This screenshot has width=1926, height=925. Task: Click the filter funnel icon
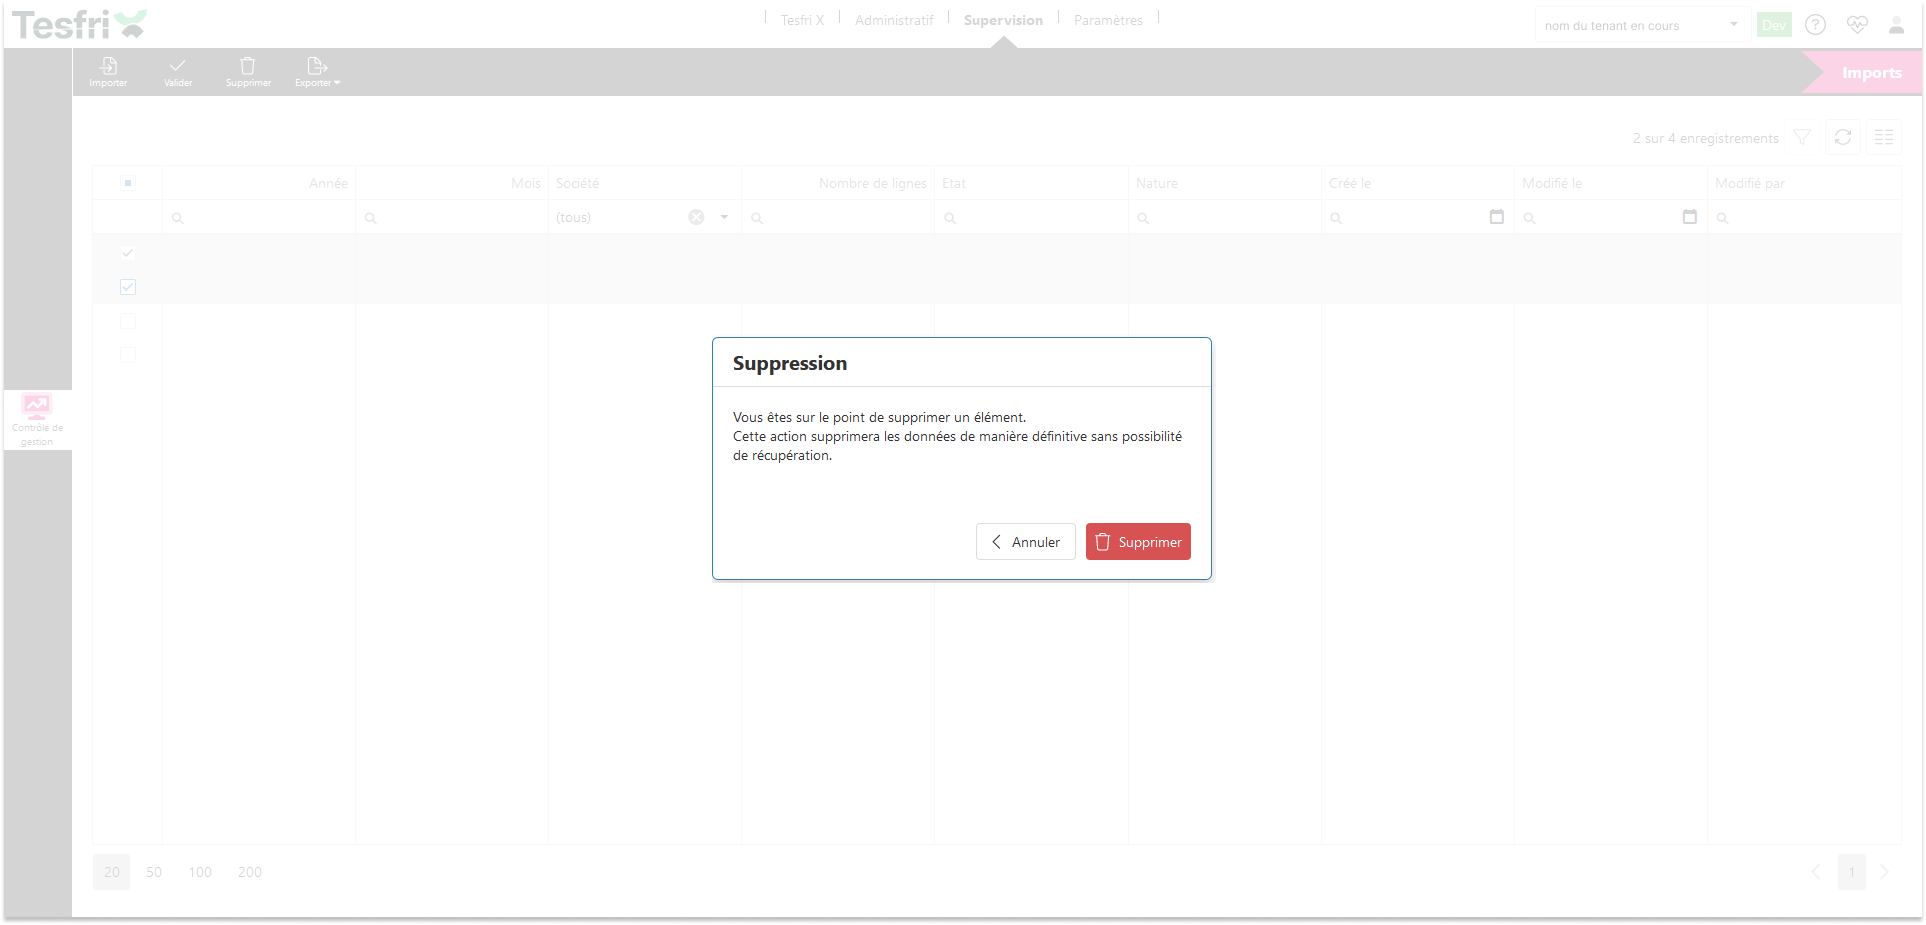(1802, 138)
